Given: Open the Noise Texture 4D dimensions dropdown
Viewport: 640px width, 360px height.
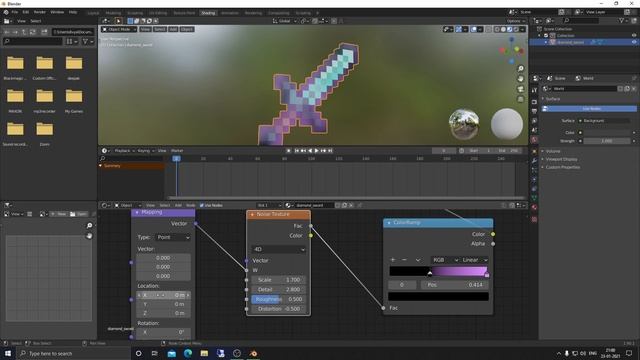Looking at the screenshot, I should tap(278, 249).
